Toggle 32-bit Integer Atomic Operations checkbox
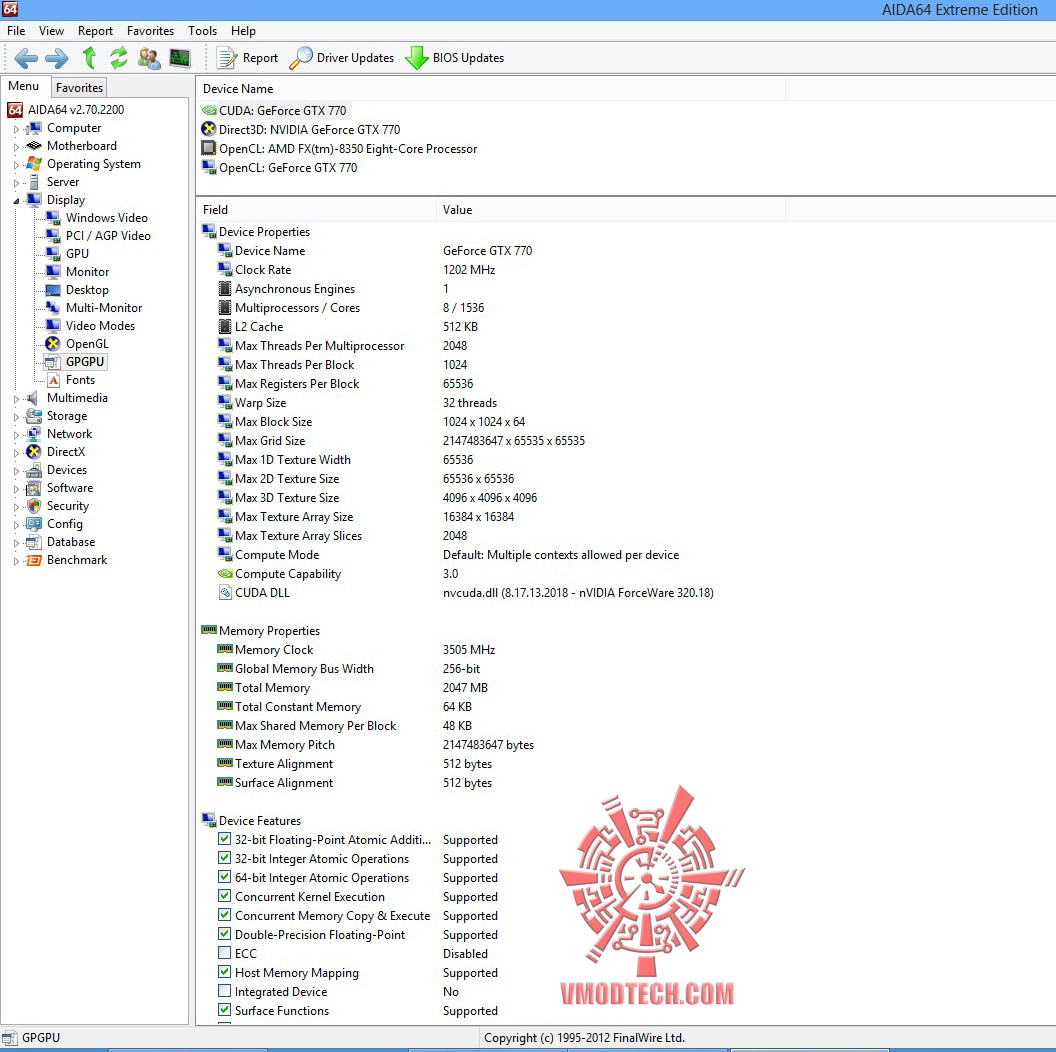The image size is (1056, 1052). click(x=225, y=858)
